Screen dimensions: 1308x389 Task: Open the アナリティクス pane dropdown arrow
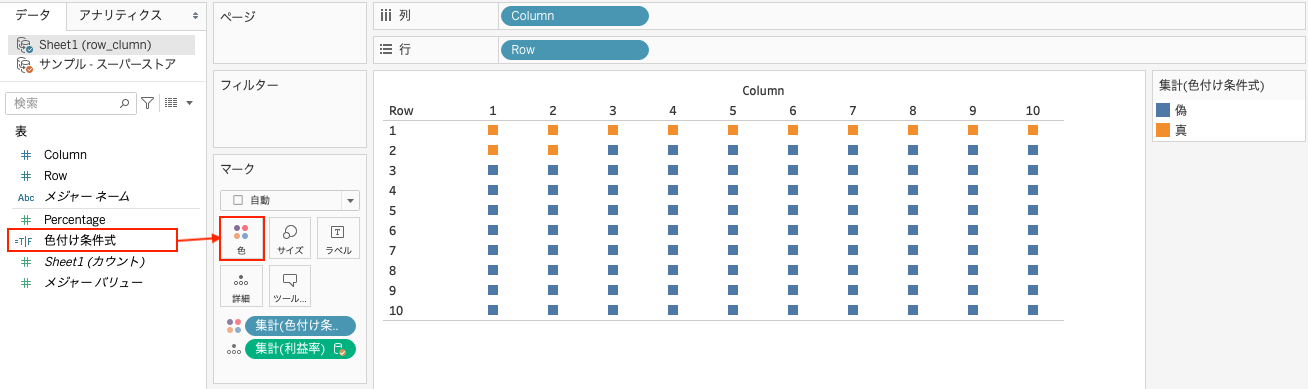pyautogui.click(x=195, y=16)
